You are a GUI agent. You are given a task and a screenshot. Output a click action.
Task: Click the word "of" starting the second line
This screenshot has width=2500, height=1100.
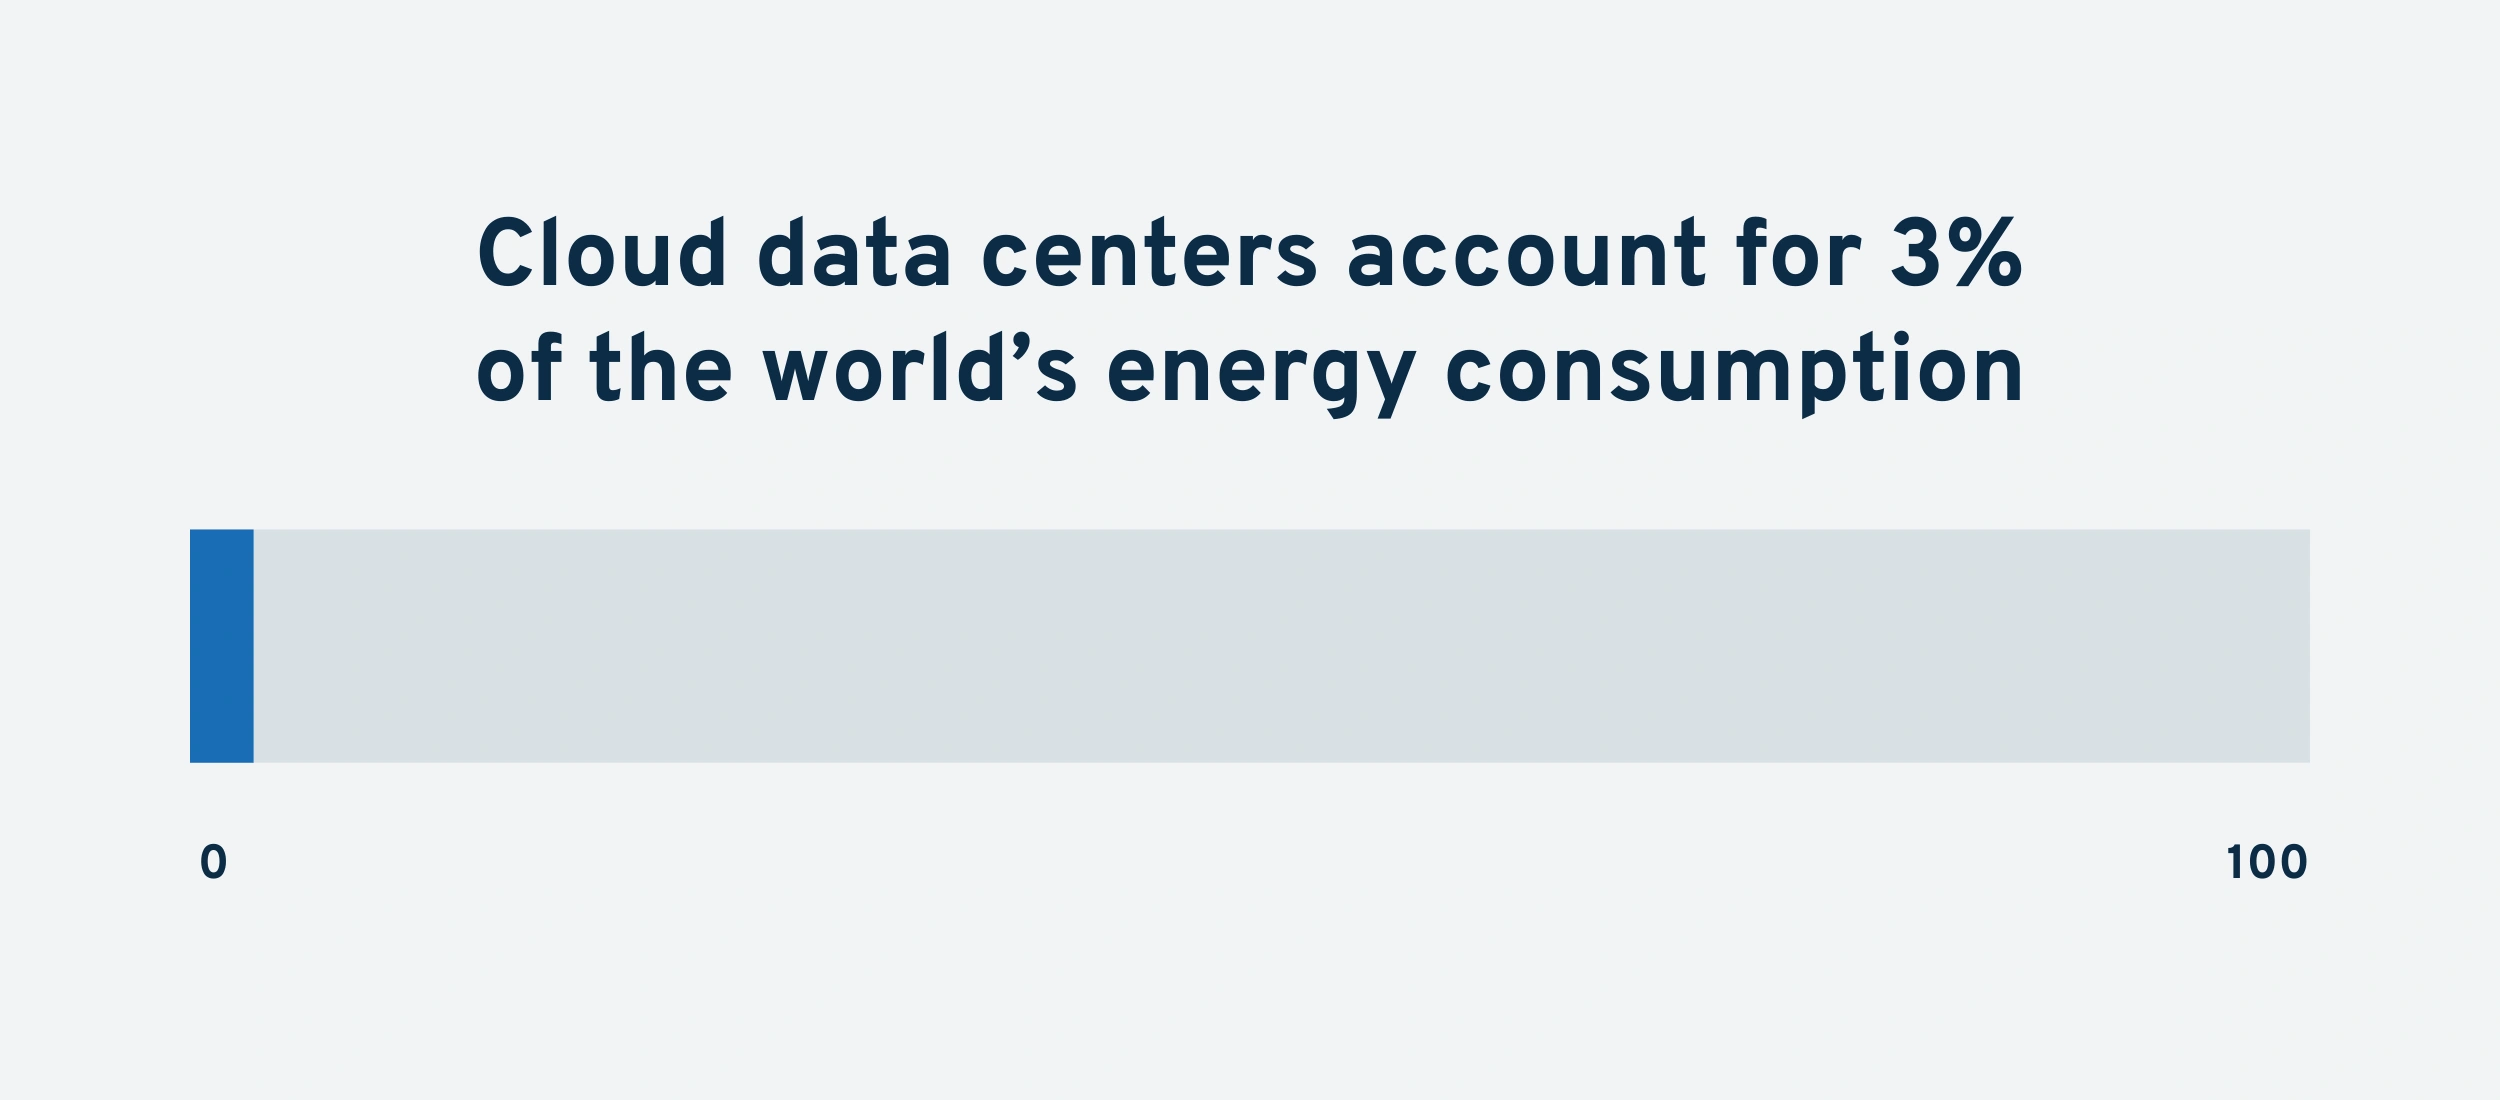(519, 368)
